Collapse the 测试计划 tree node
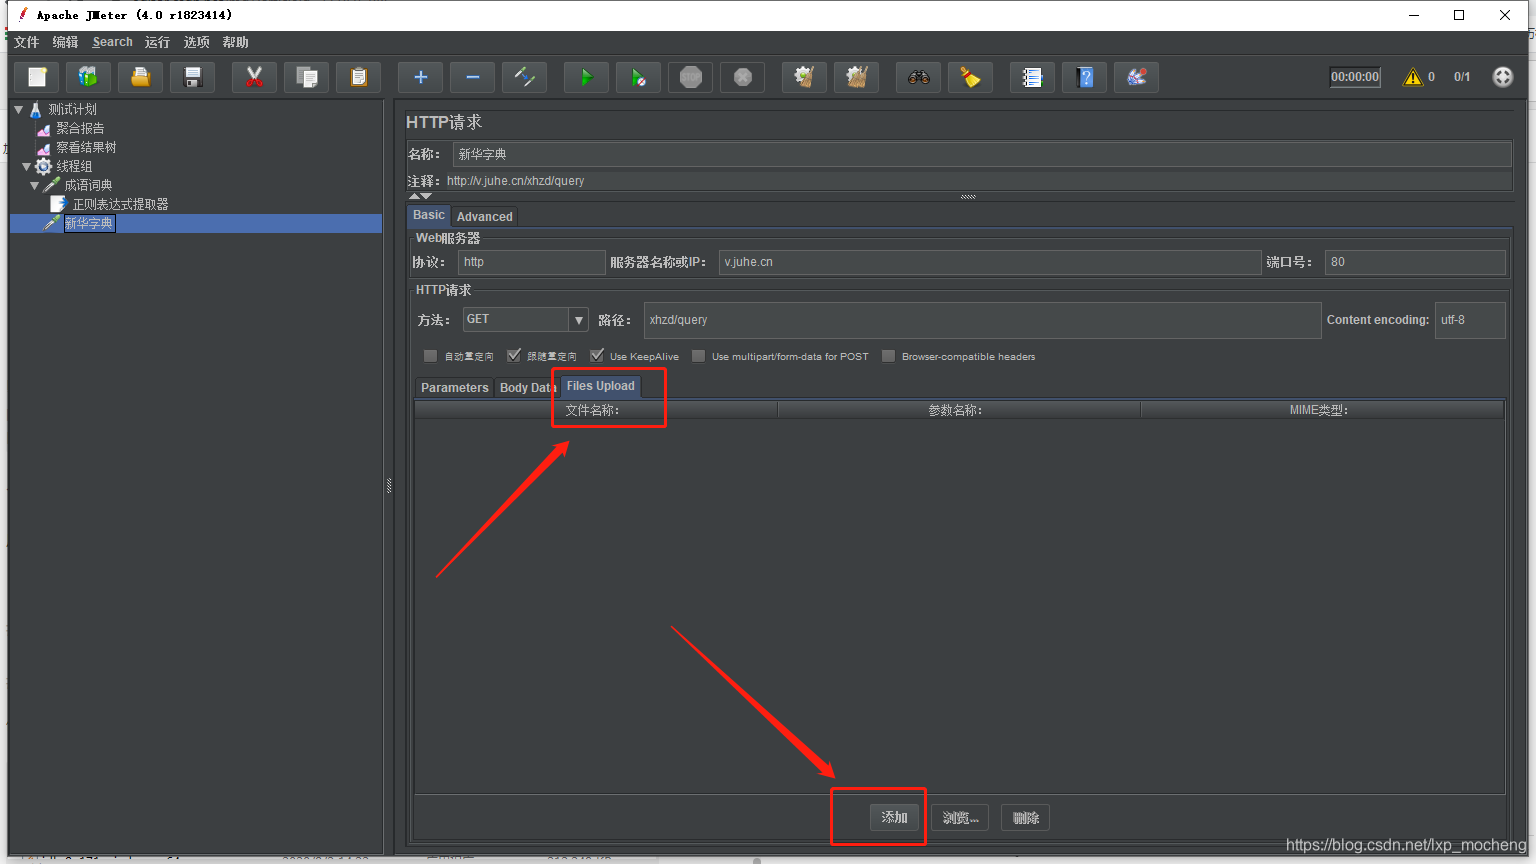This screenshot has width=1536, height=864. (18, 109)
